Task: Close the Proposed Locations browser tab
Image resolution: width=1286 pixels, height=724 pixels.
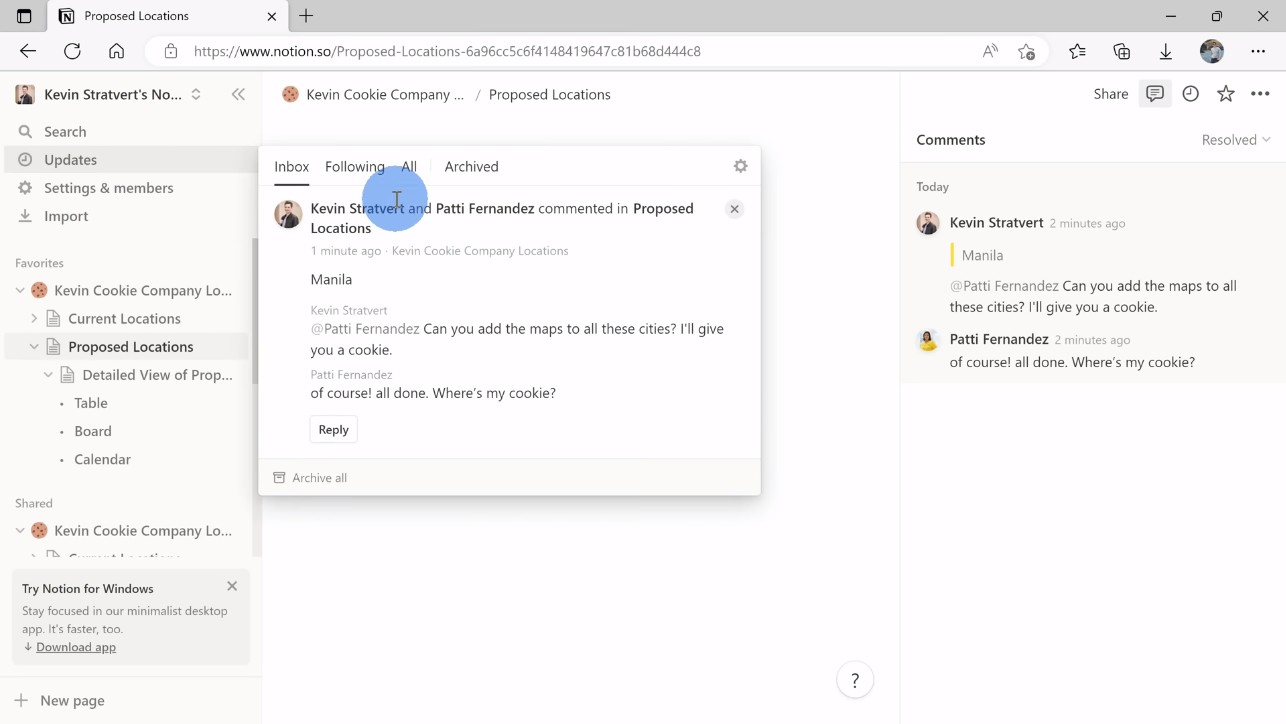Action: (272, 16)
